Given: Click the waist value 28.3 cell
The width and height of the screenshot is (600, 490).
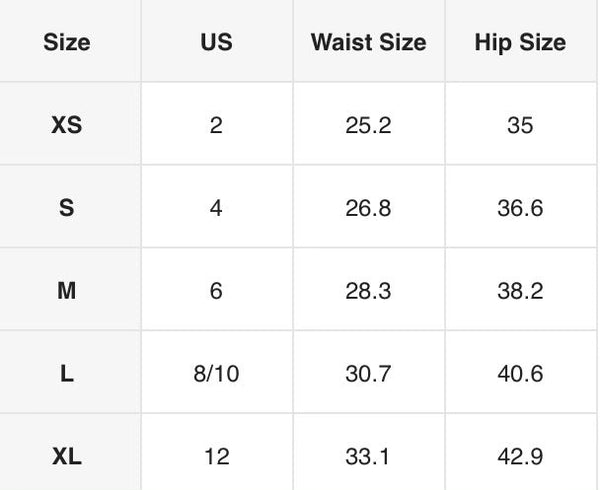Looking at the screenshot, I should point(368,290).
